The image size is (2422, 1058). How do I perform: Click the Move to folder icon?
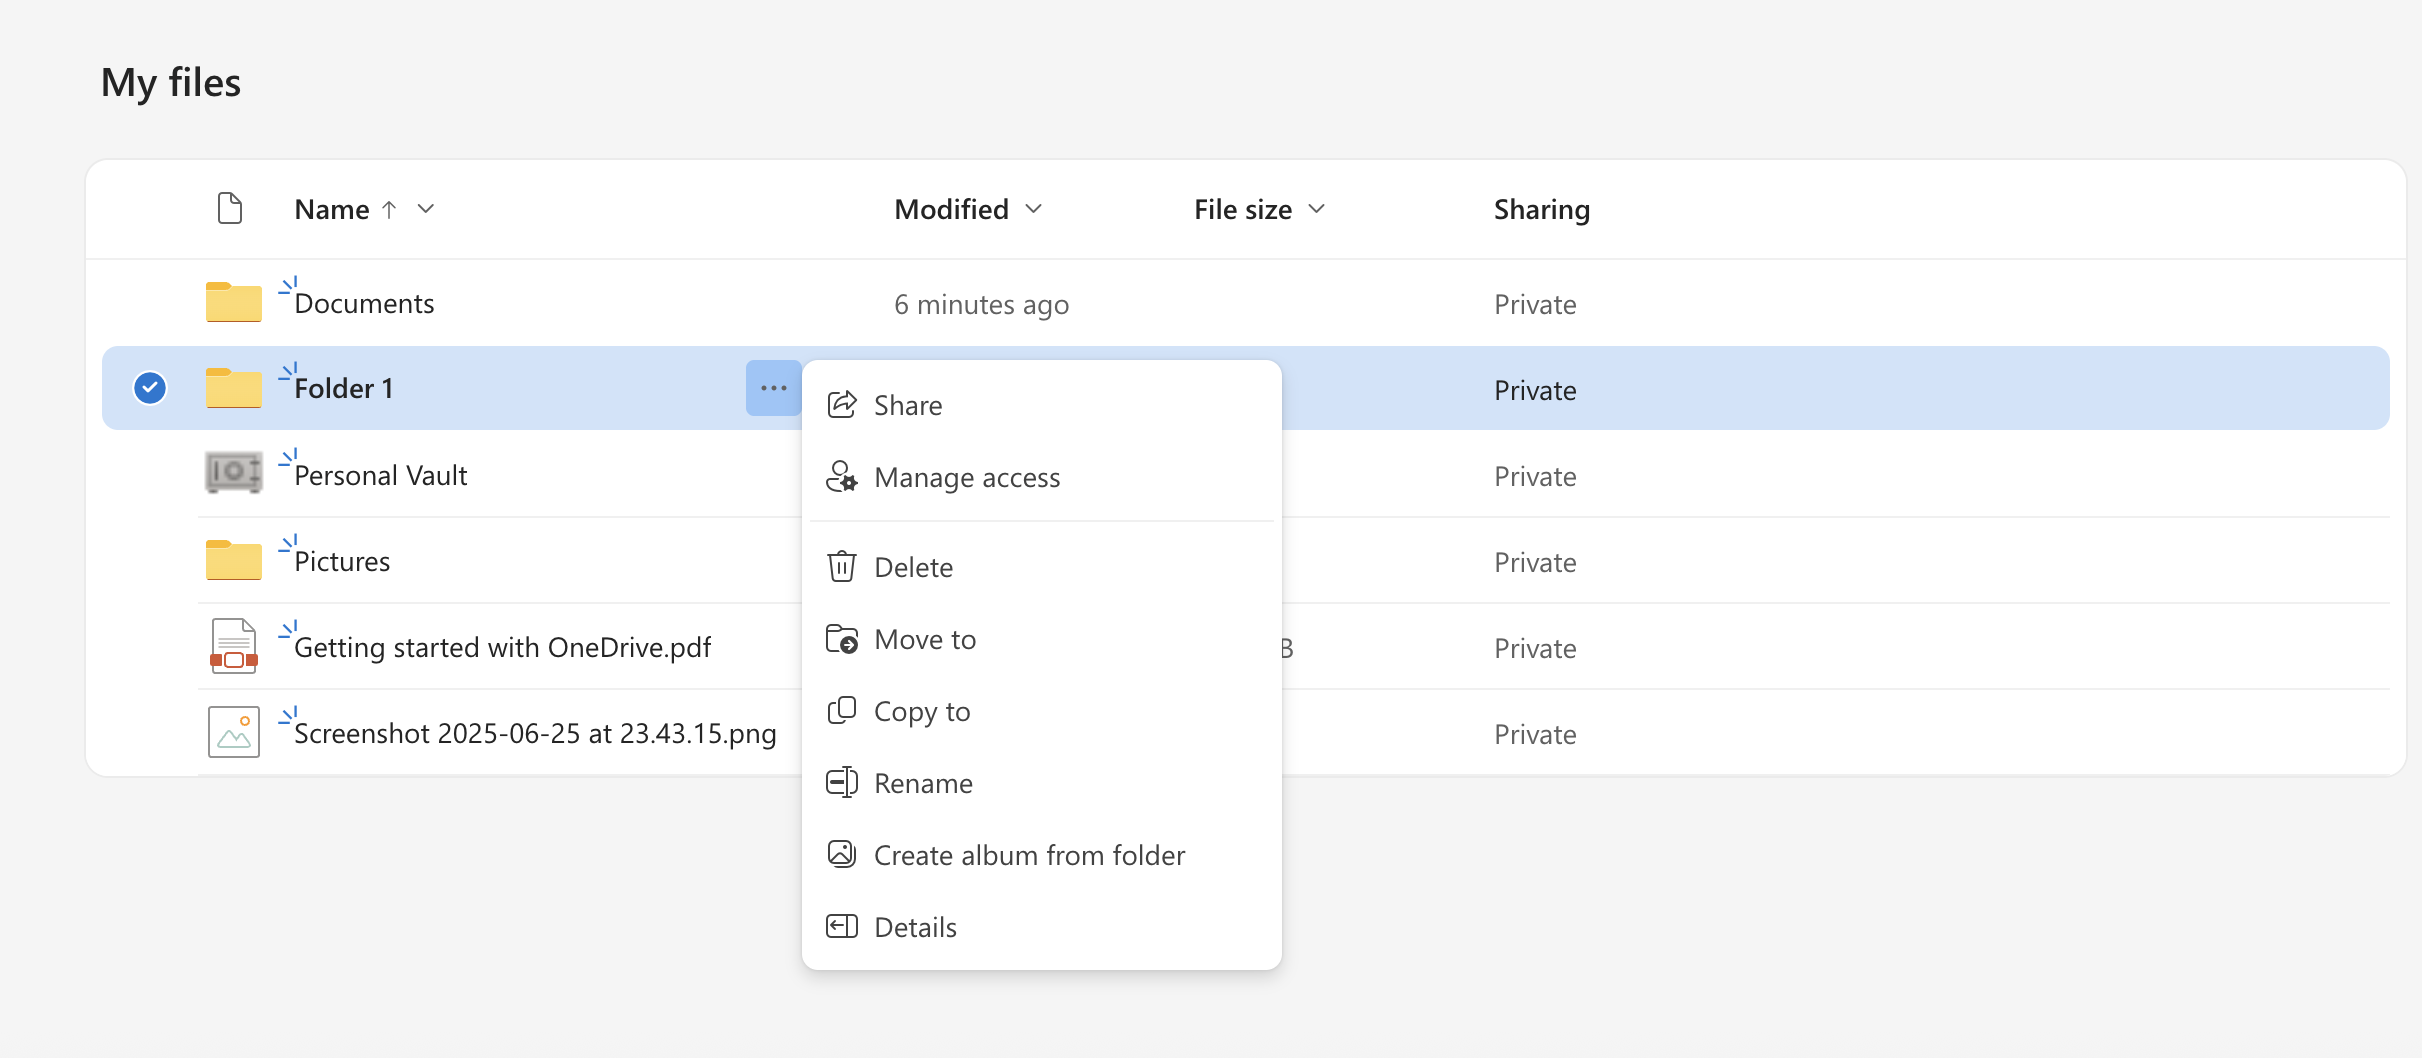click(x=842, y=639)
